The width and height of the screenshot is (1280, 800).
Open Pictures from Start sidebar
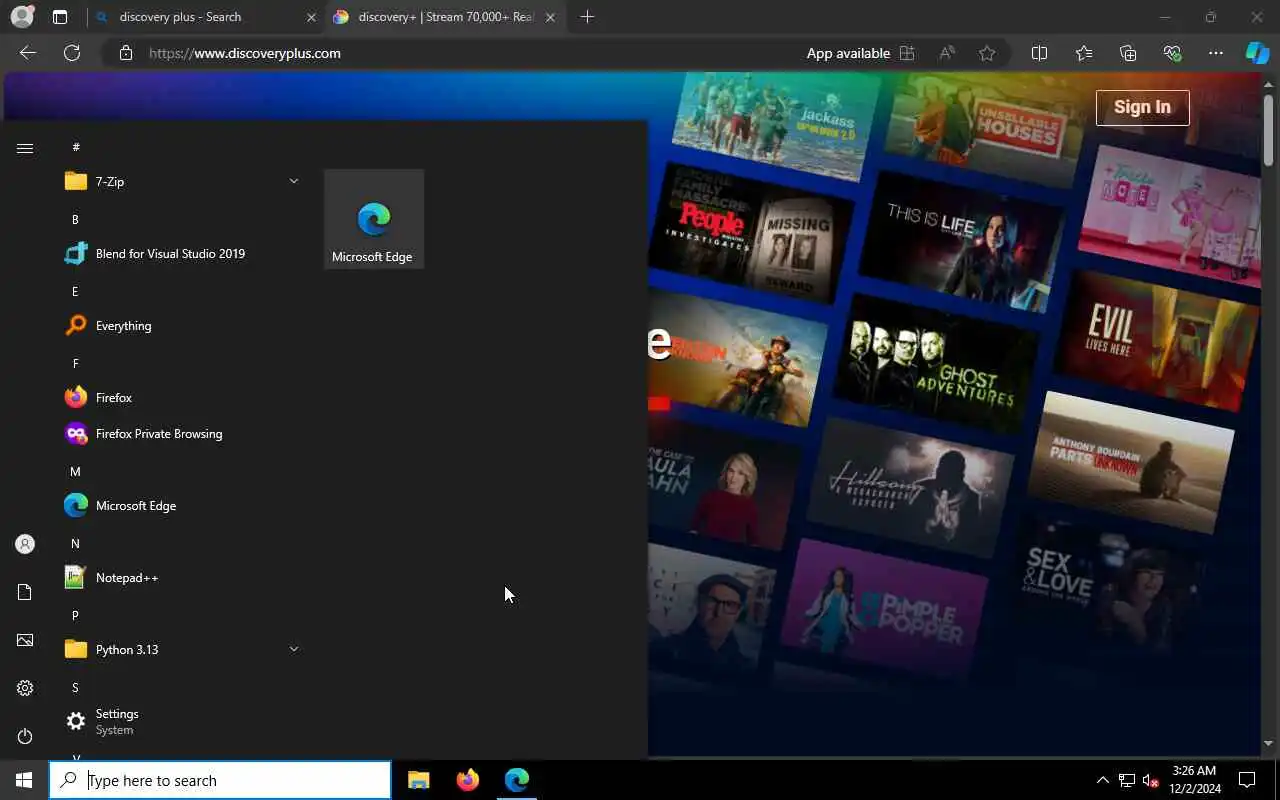pos(25,640)
